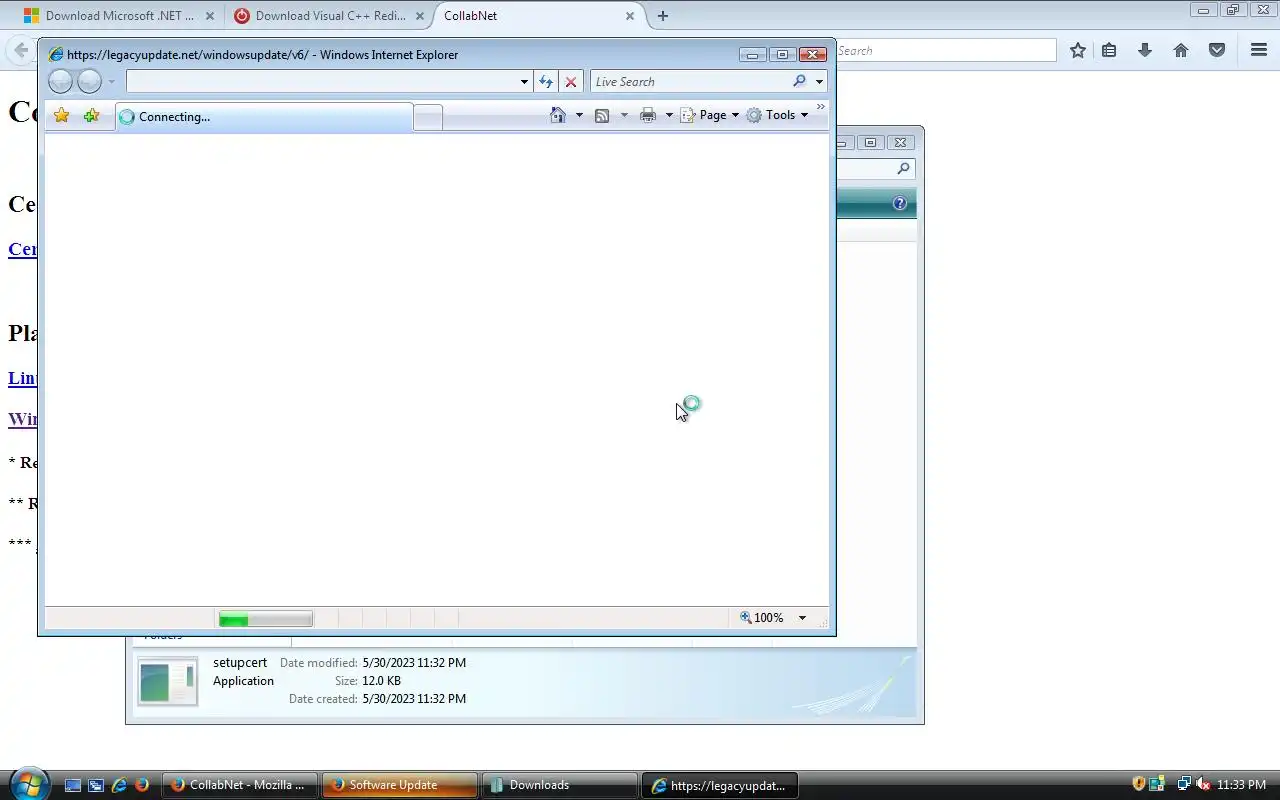
Task: Click the Internet Explorer Forward button
Action: [90, 82]
